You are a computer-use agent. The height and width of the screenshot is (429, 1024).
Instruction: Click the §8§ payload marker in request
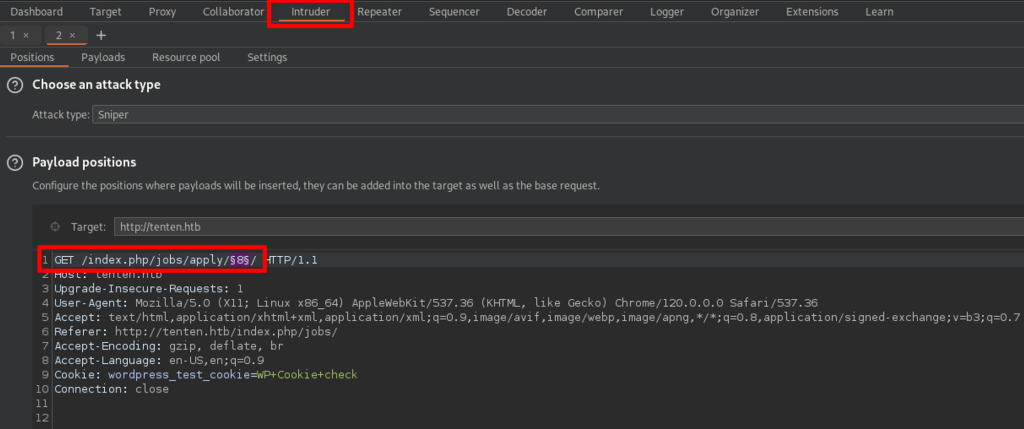[x=240, y=260]
